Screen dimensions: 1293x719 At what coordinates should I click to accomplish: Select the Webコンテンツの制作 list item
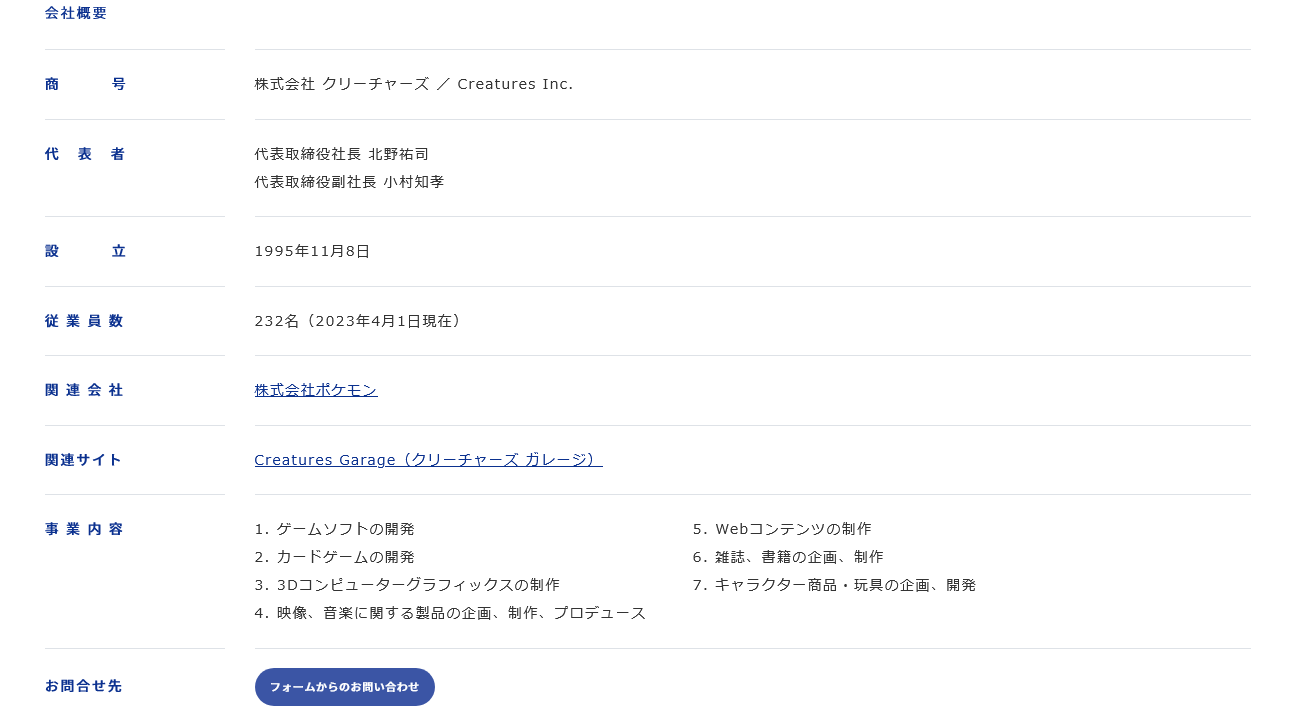tap(782, 529)
